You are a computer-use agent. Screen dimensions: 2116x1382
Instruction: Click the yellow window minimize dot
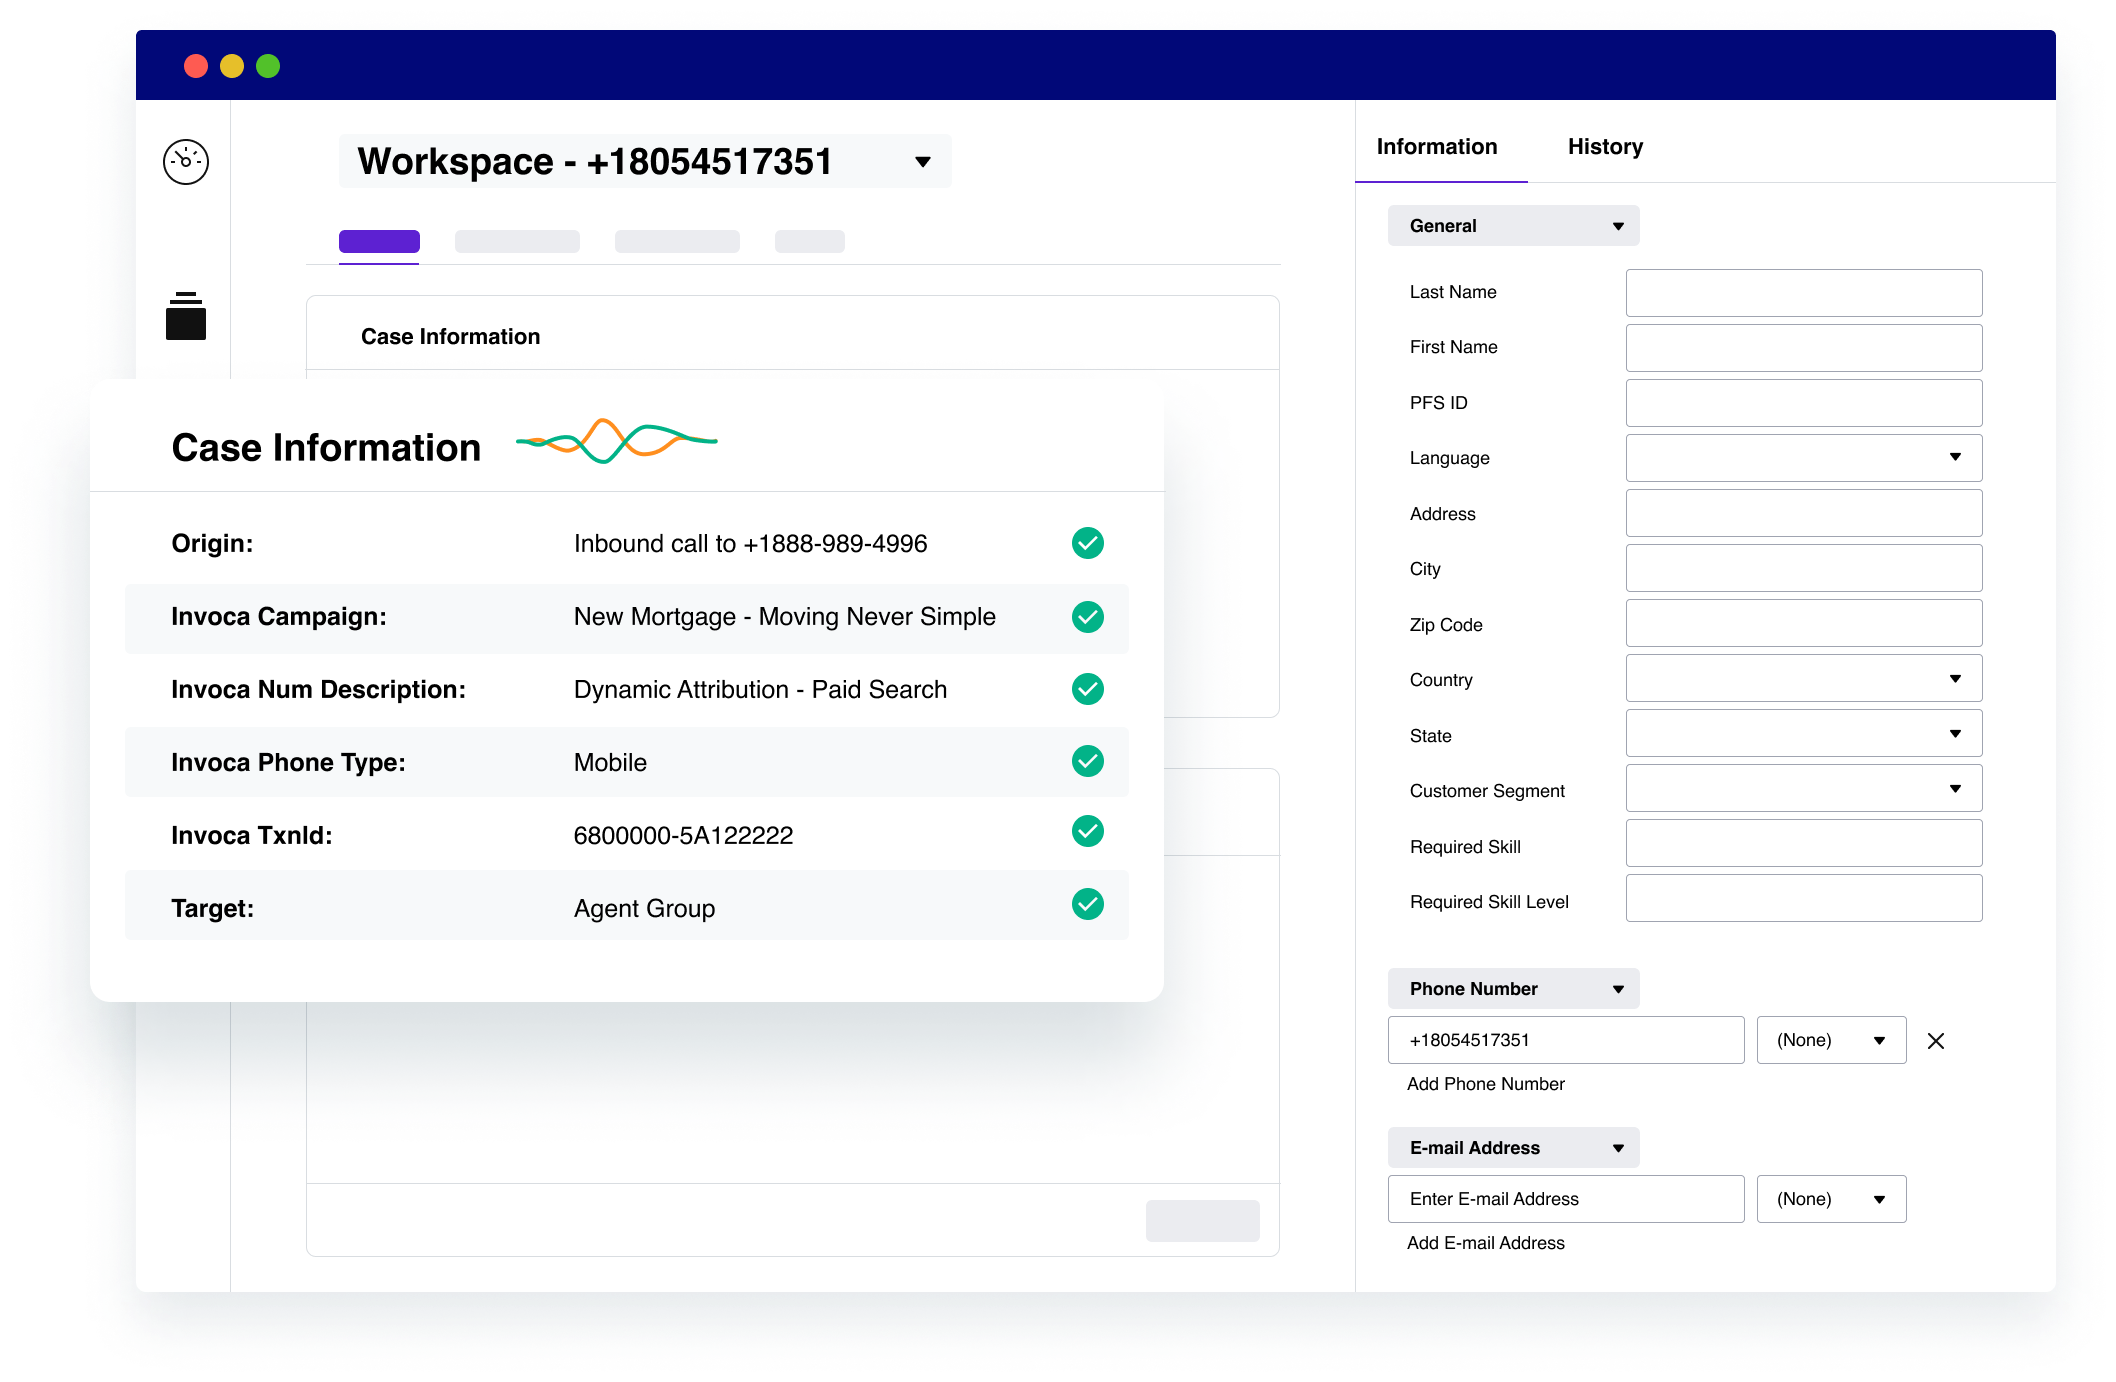click(x=232, y=66)
